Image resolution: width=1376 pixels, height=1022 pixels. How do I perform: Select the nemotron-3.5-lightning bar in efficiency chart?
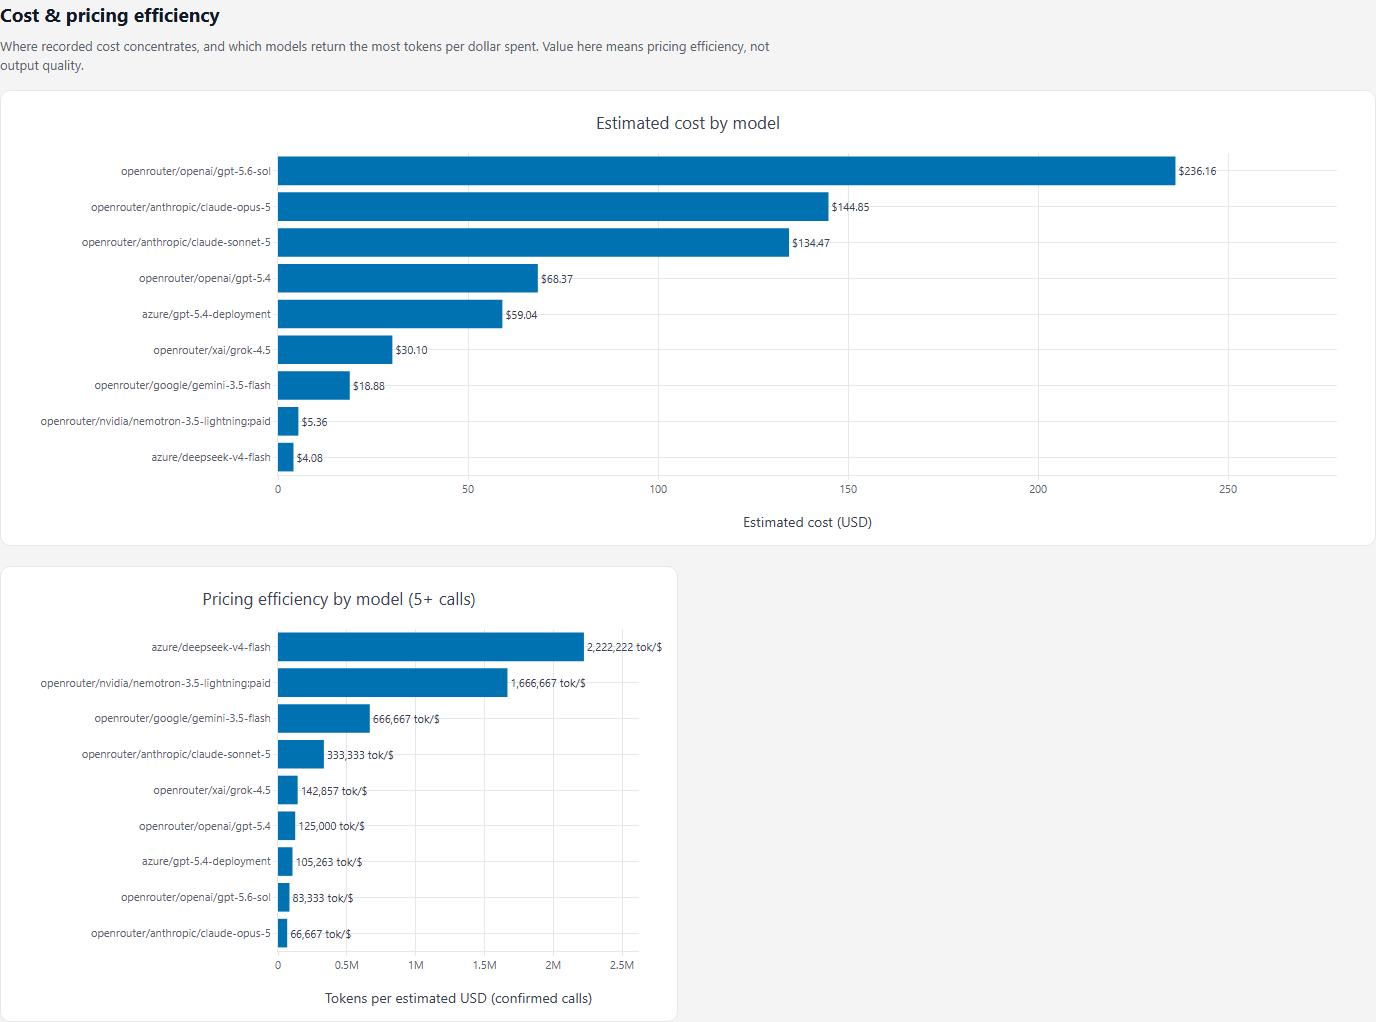(x=393, y=683)
